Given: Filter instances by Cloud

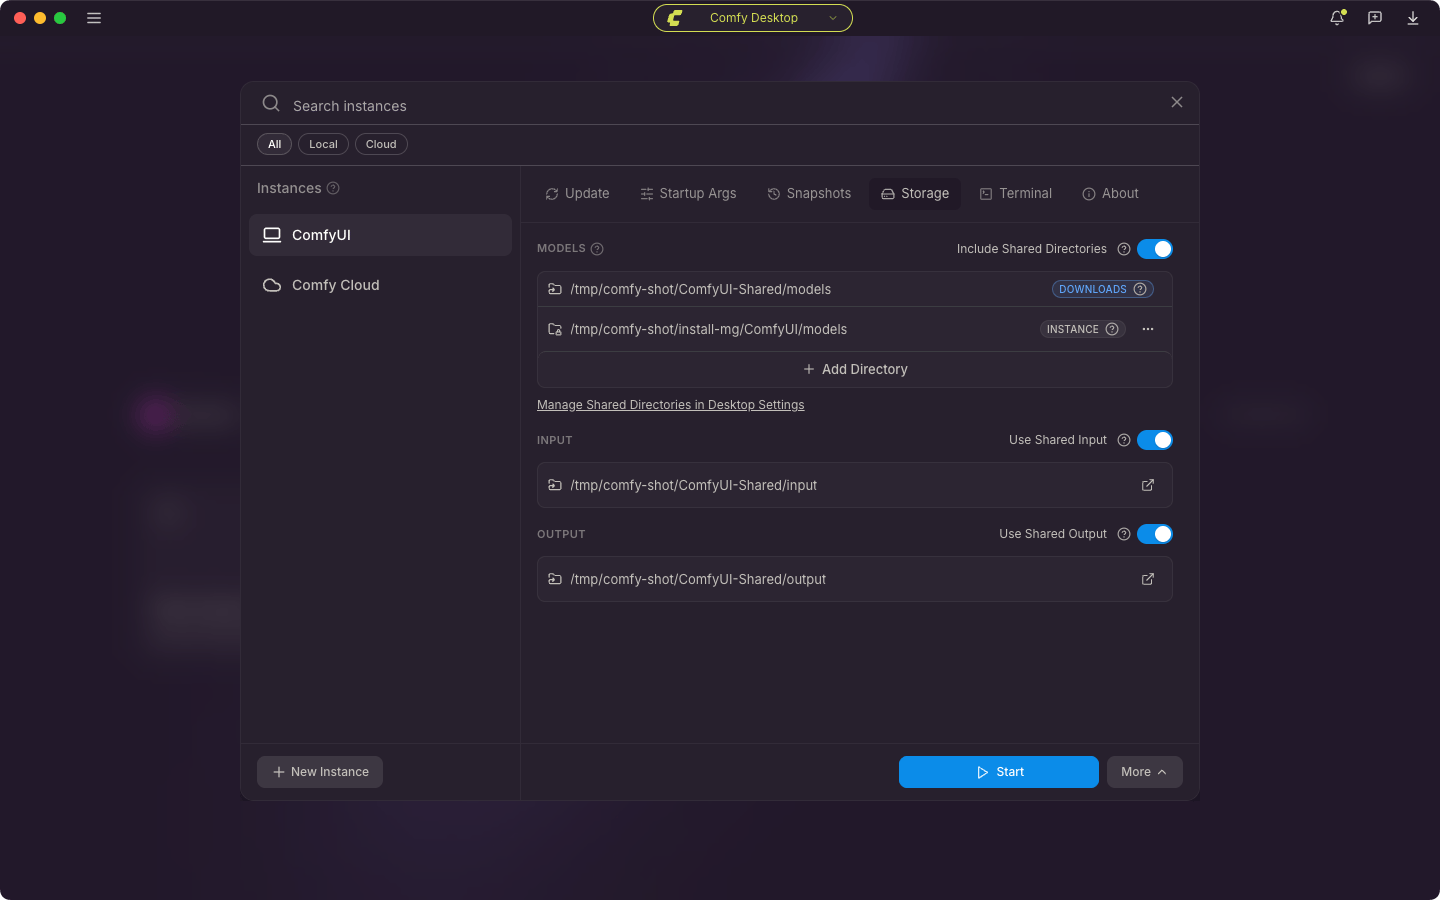Looking at the screenshot, I should click(x=381, y=144).
